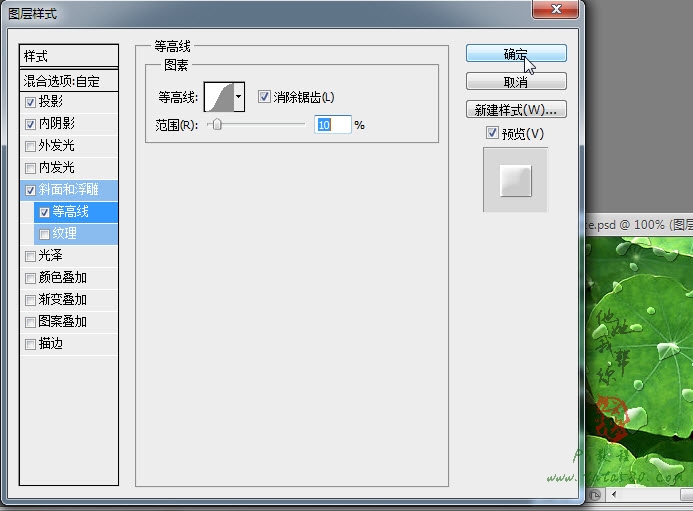This screenshot has height=511, width=693.
Task: Click the style preview swatch thumbnail
Action: (x=515, y=180)
